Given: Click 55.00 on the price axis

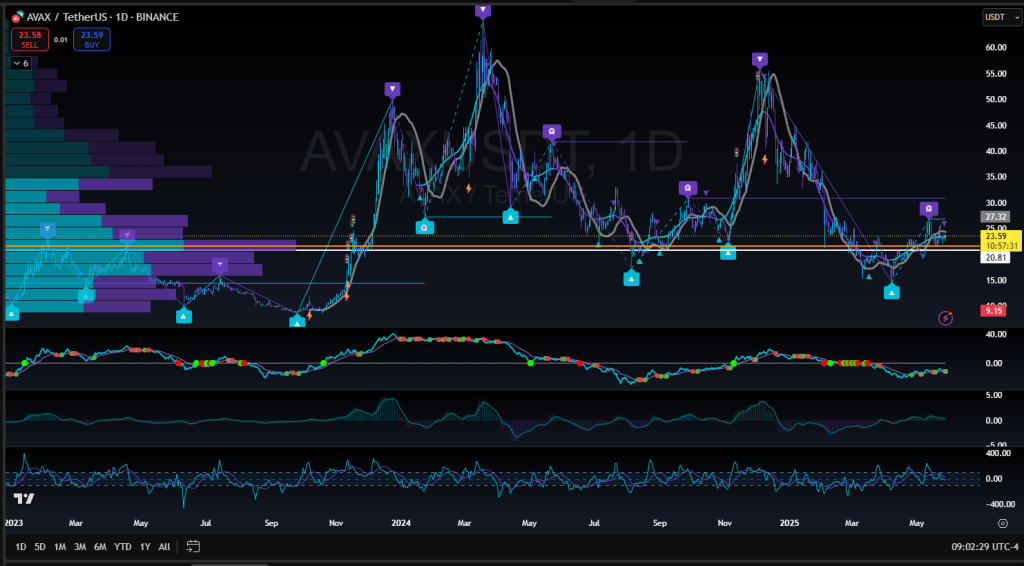Looking at the screenshot, I should pyautogui.click(x=996, y=74).
